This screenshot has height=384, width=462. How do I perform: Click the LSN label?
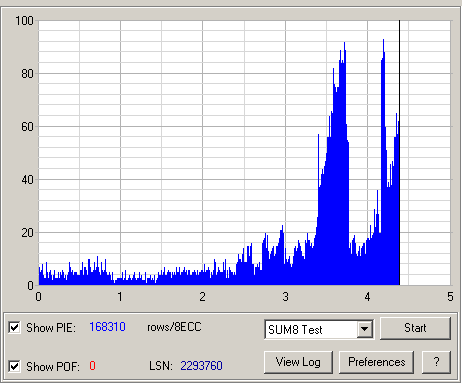(x=161, y=366)
